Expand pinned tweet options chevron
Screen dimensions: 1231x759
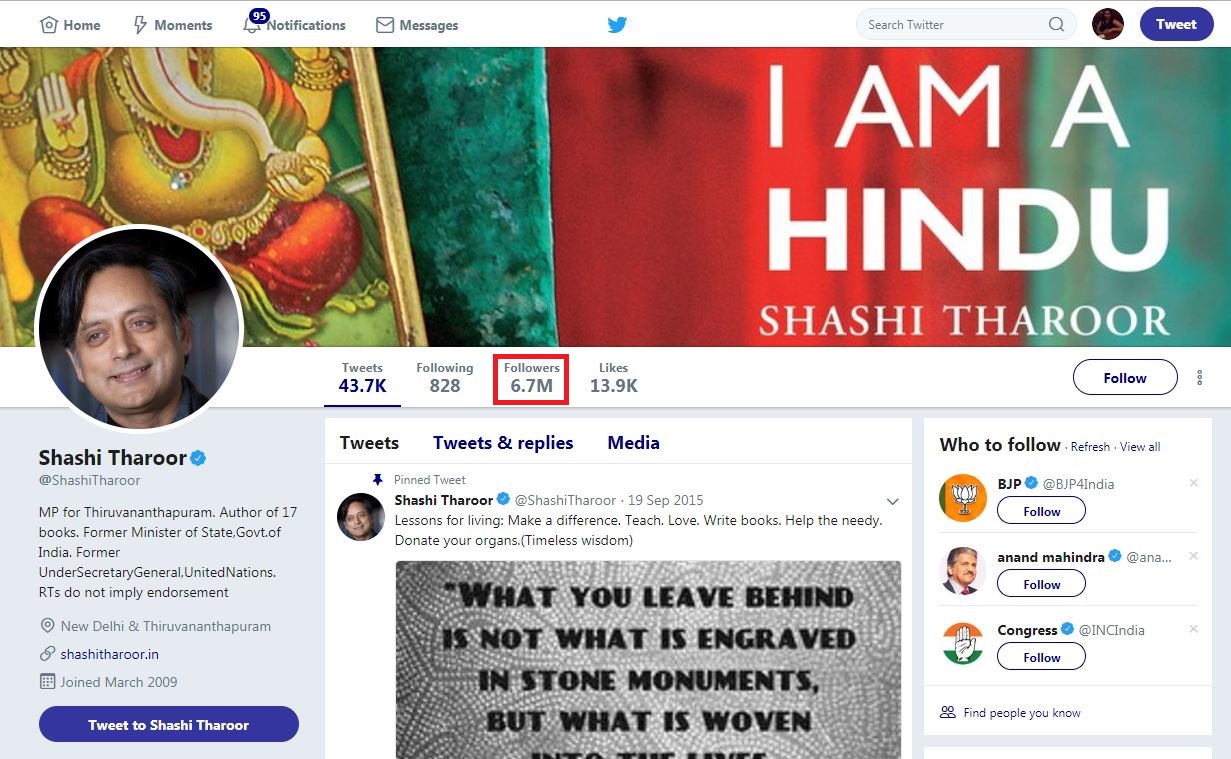(893, 501)
